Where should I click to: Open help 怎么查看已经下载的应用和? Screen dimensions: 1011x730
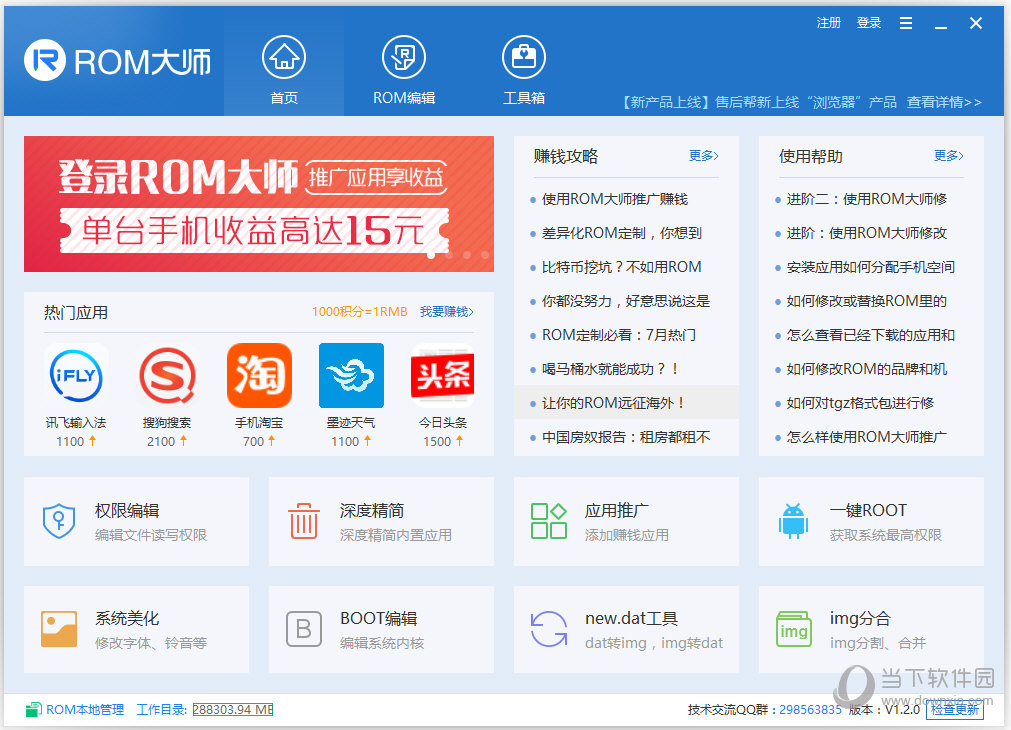coord(870,335)
